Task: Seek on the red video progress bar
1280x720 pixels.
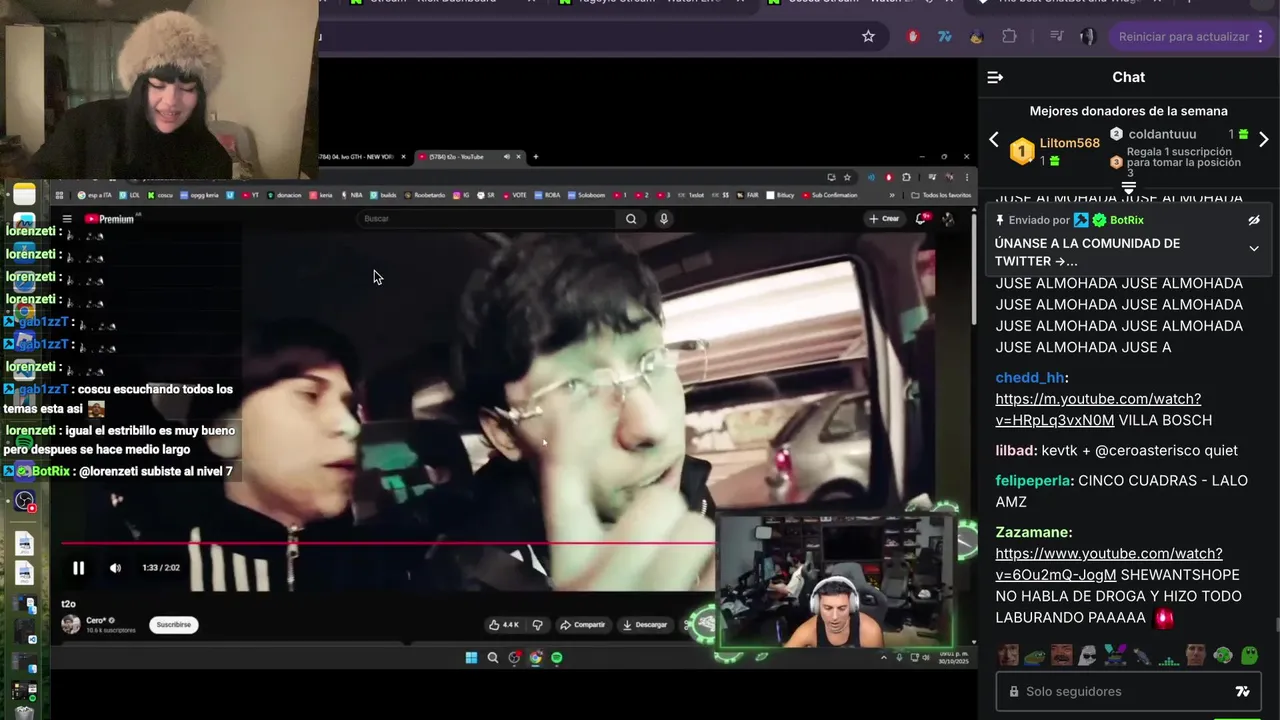Action: [388, 544]
